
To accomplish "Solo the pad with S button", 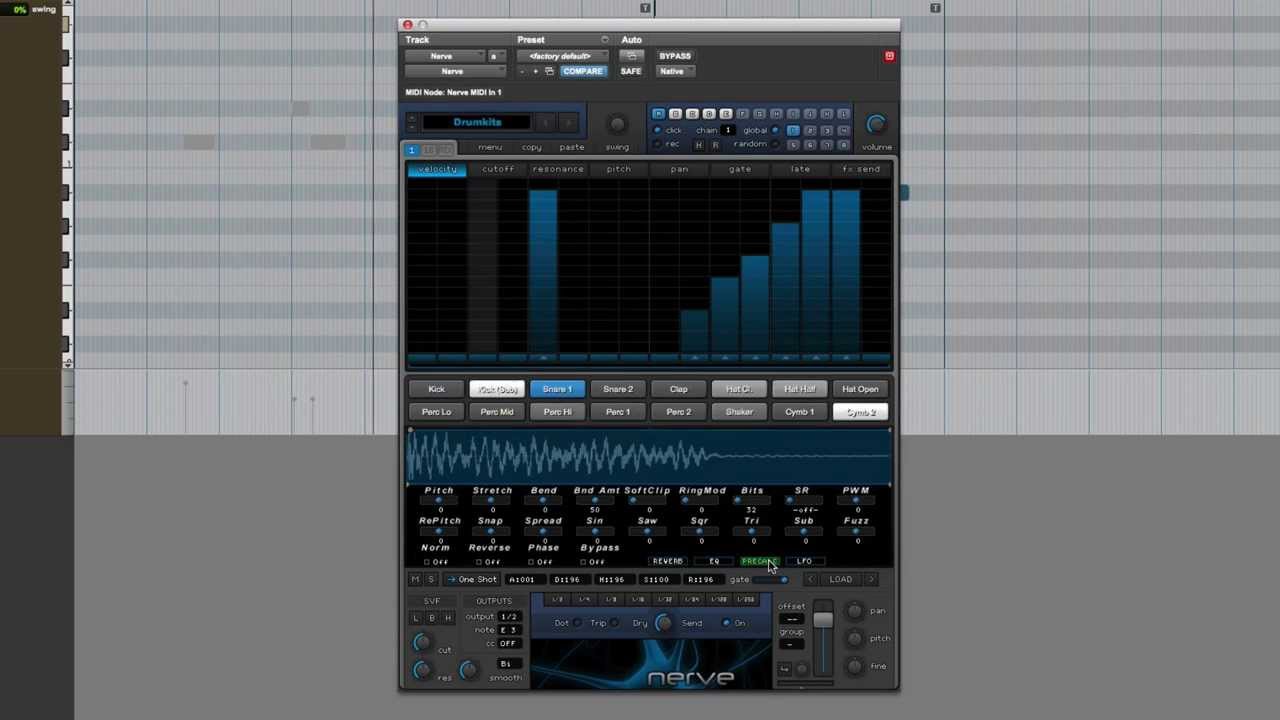I will (x=431, y=580).
